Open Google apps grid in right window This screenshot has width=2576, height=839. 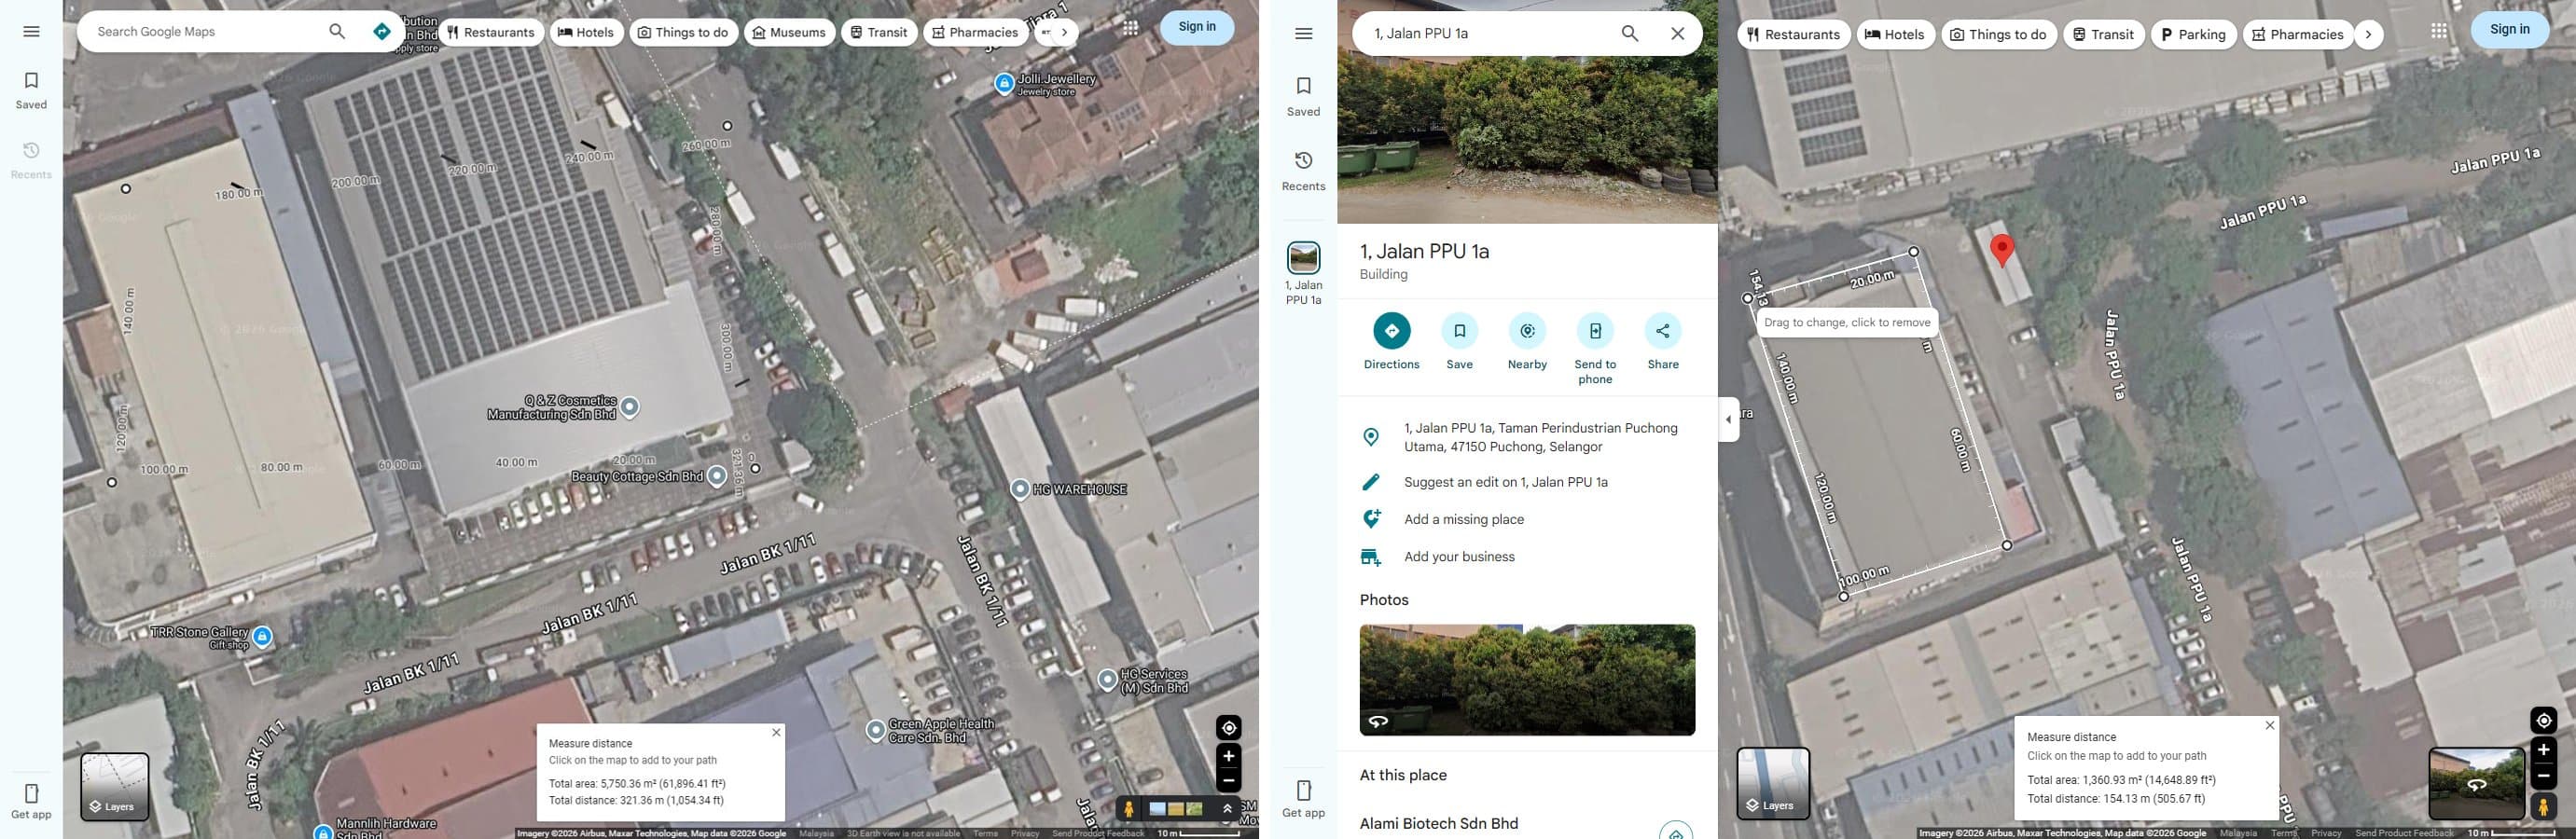pos(2439,31)
